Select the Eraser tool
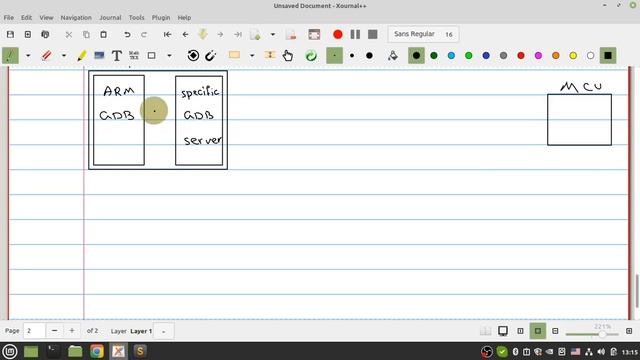This screenshot has width=640, height=360. (x=46, y=56)
